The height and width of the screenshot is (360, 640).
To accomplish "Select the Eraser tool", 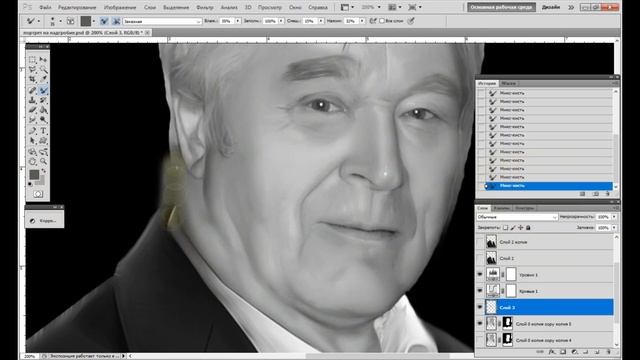I will 33,110.
